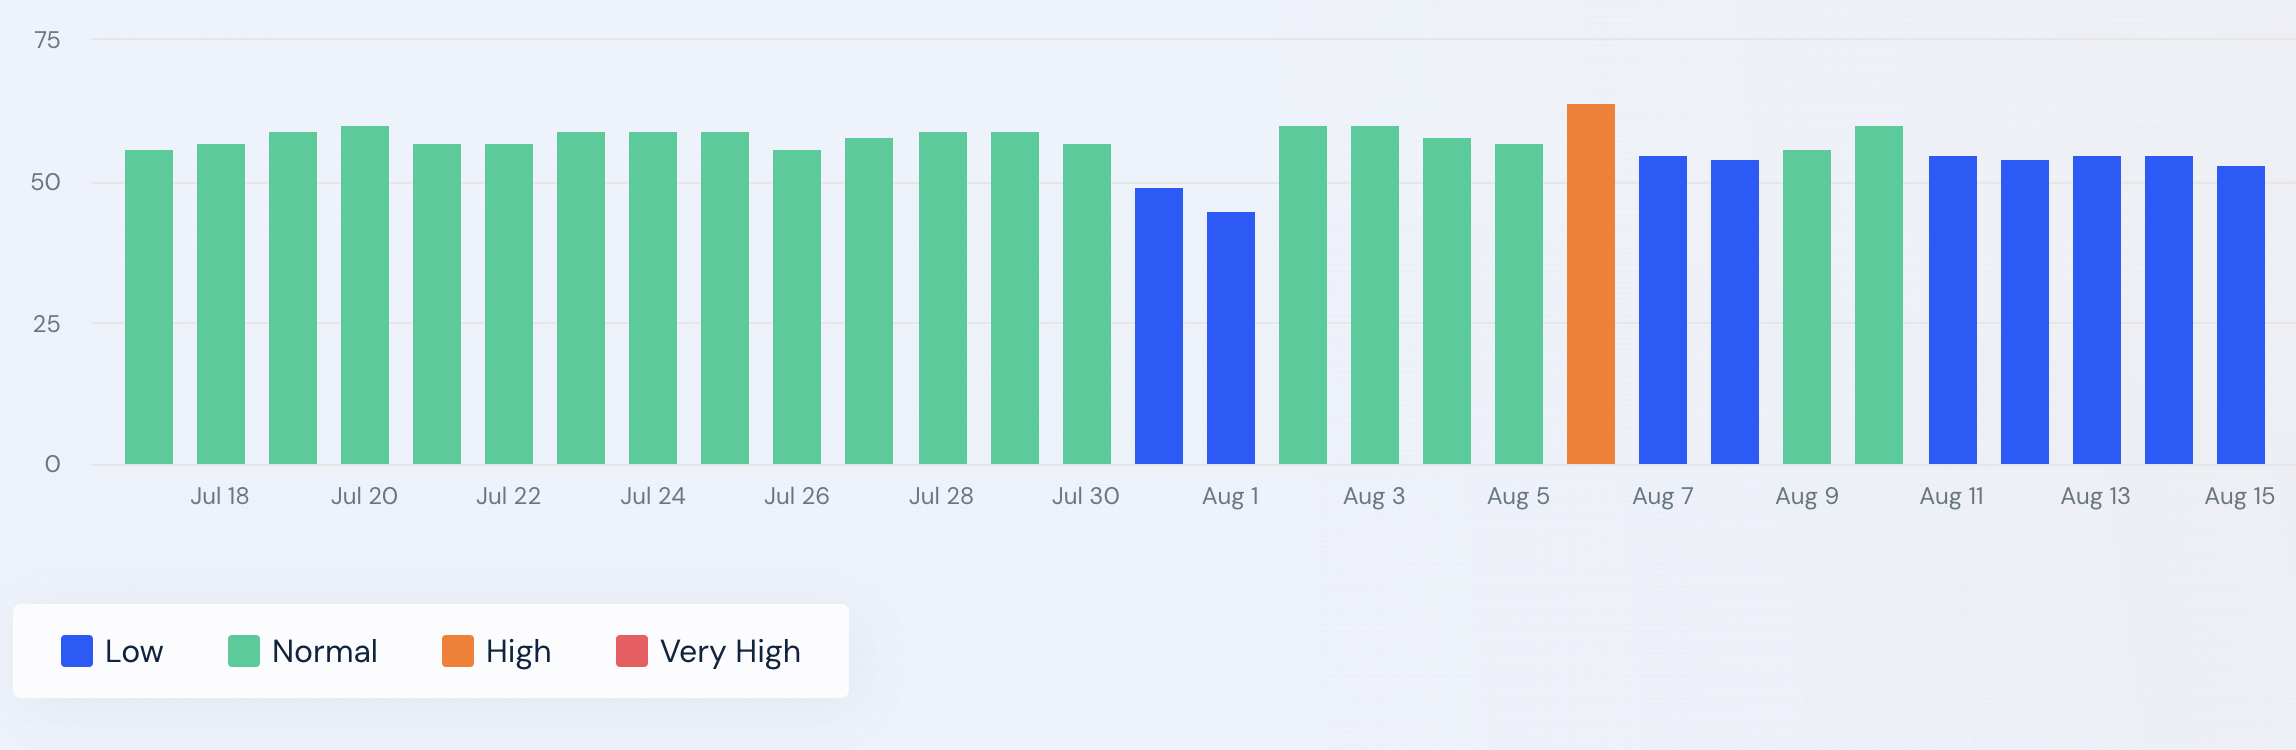Click the green bar above Jul 20
The width and height of the screenshot is (2296, 750).
(365, 295)
